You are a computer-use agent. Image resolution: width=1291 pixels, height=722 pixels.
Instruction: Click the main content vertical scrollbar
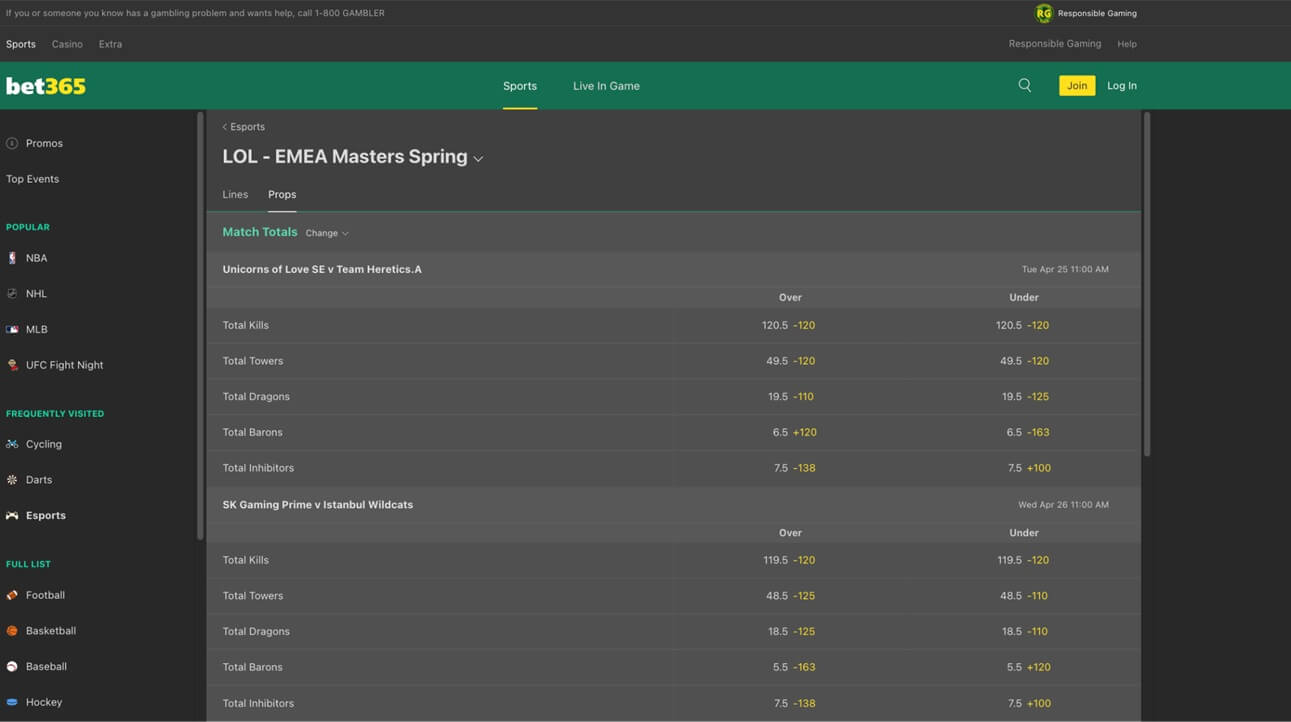click(x=1146, y=284)
